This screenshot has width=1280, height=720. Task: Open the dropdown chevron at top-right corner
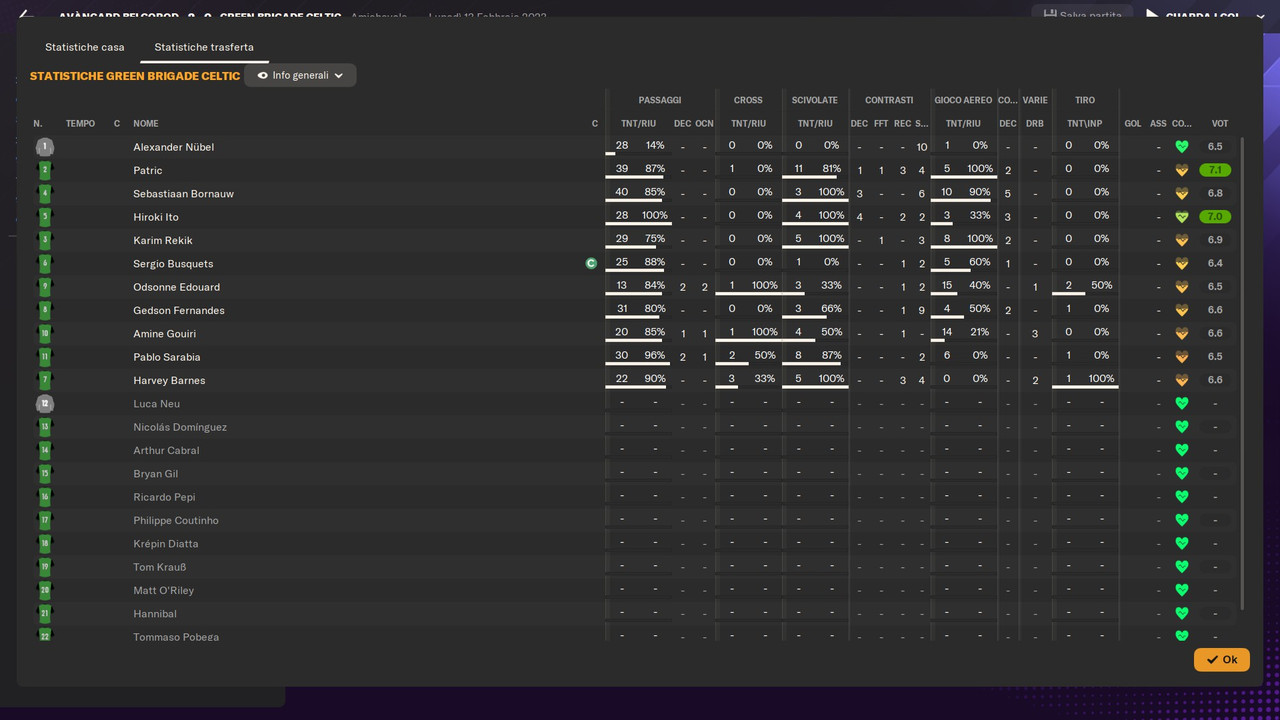coord(1260,16)
